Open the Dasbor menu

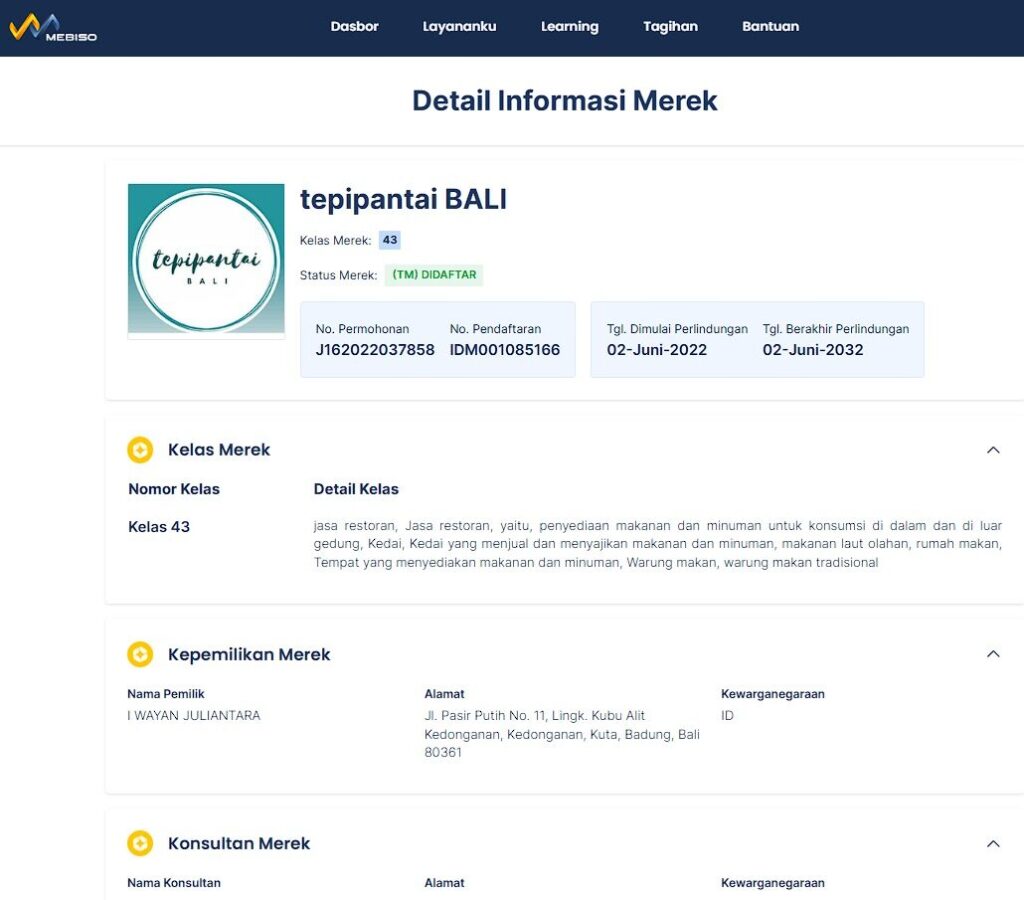(x=354, y=27)
